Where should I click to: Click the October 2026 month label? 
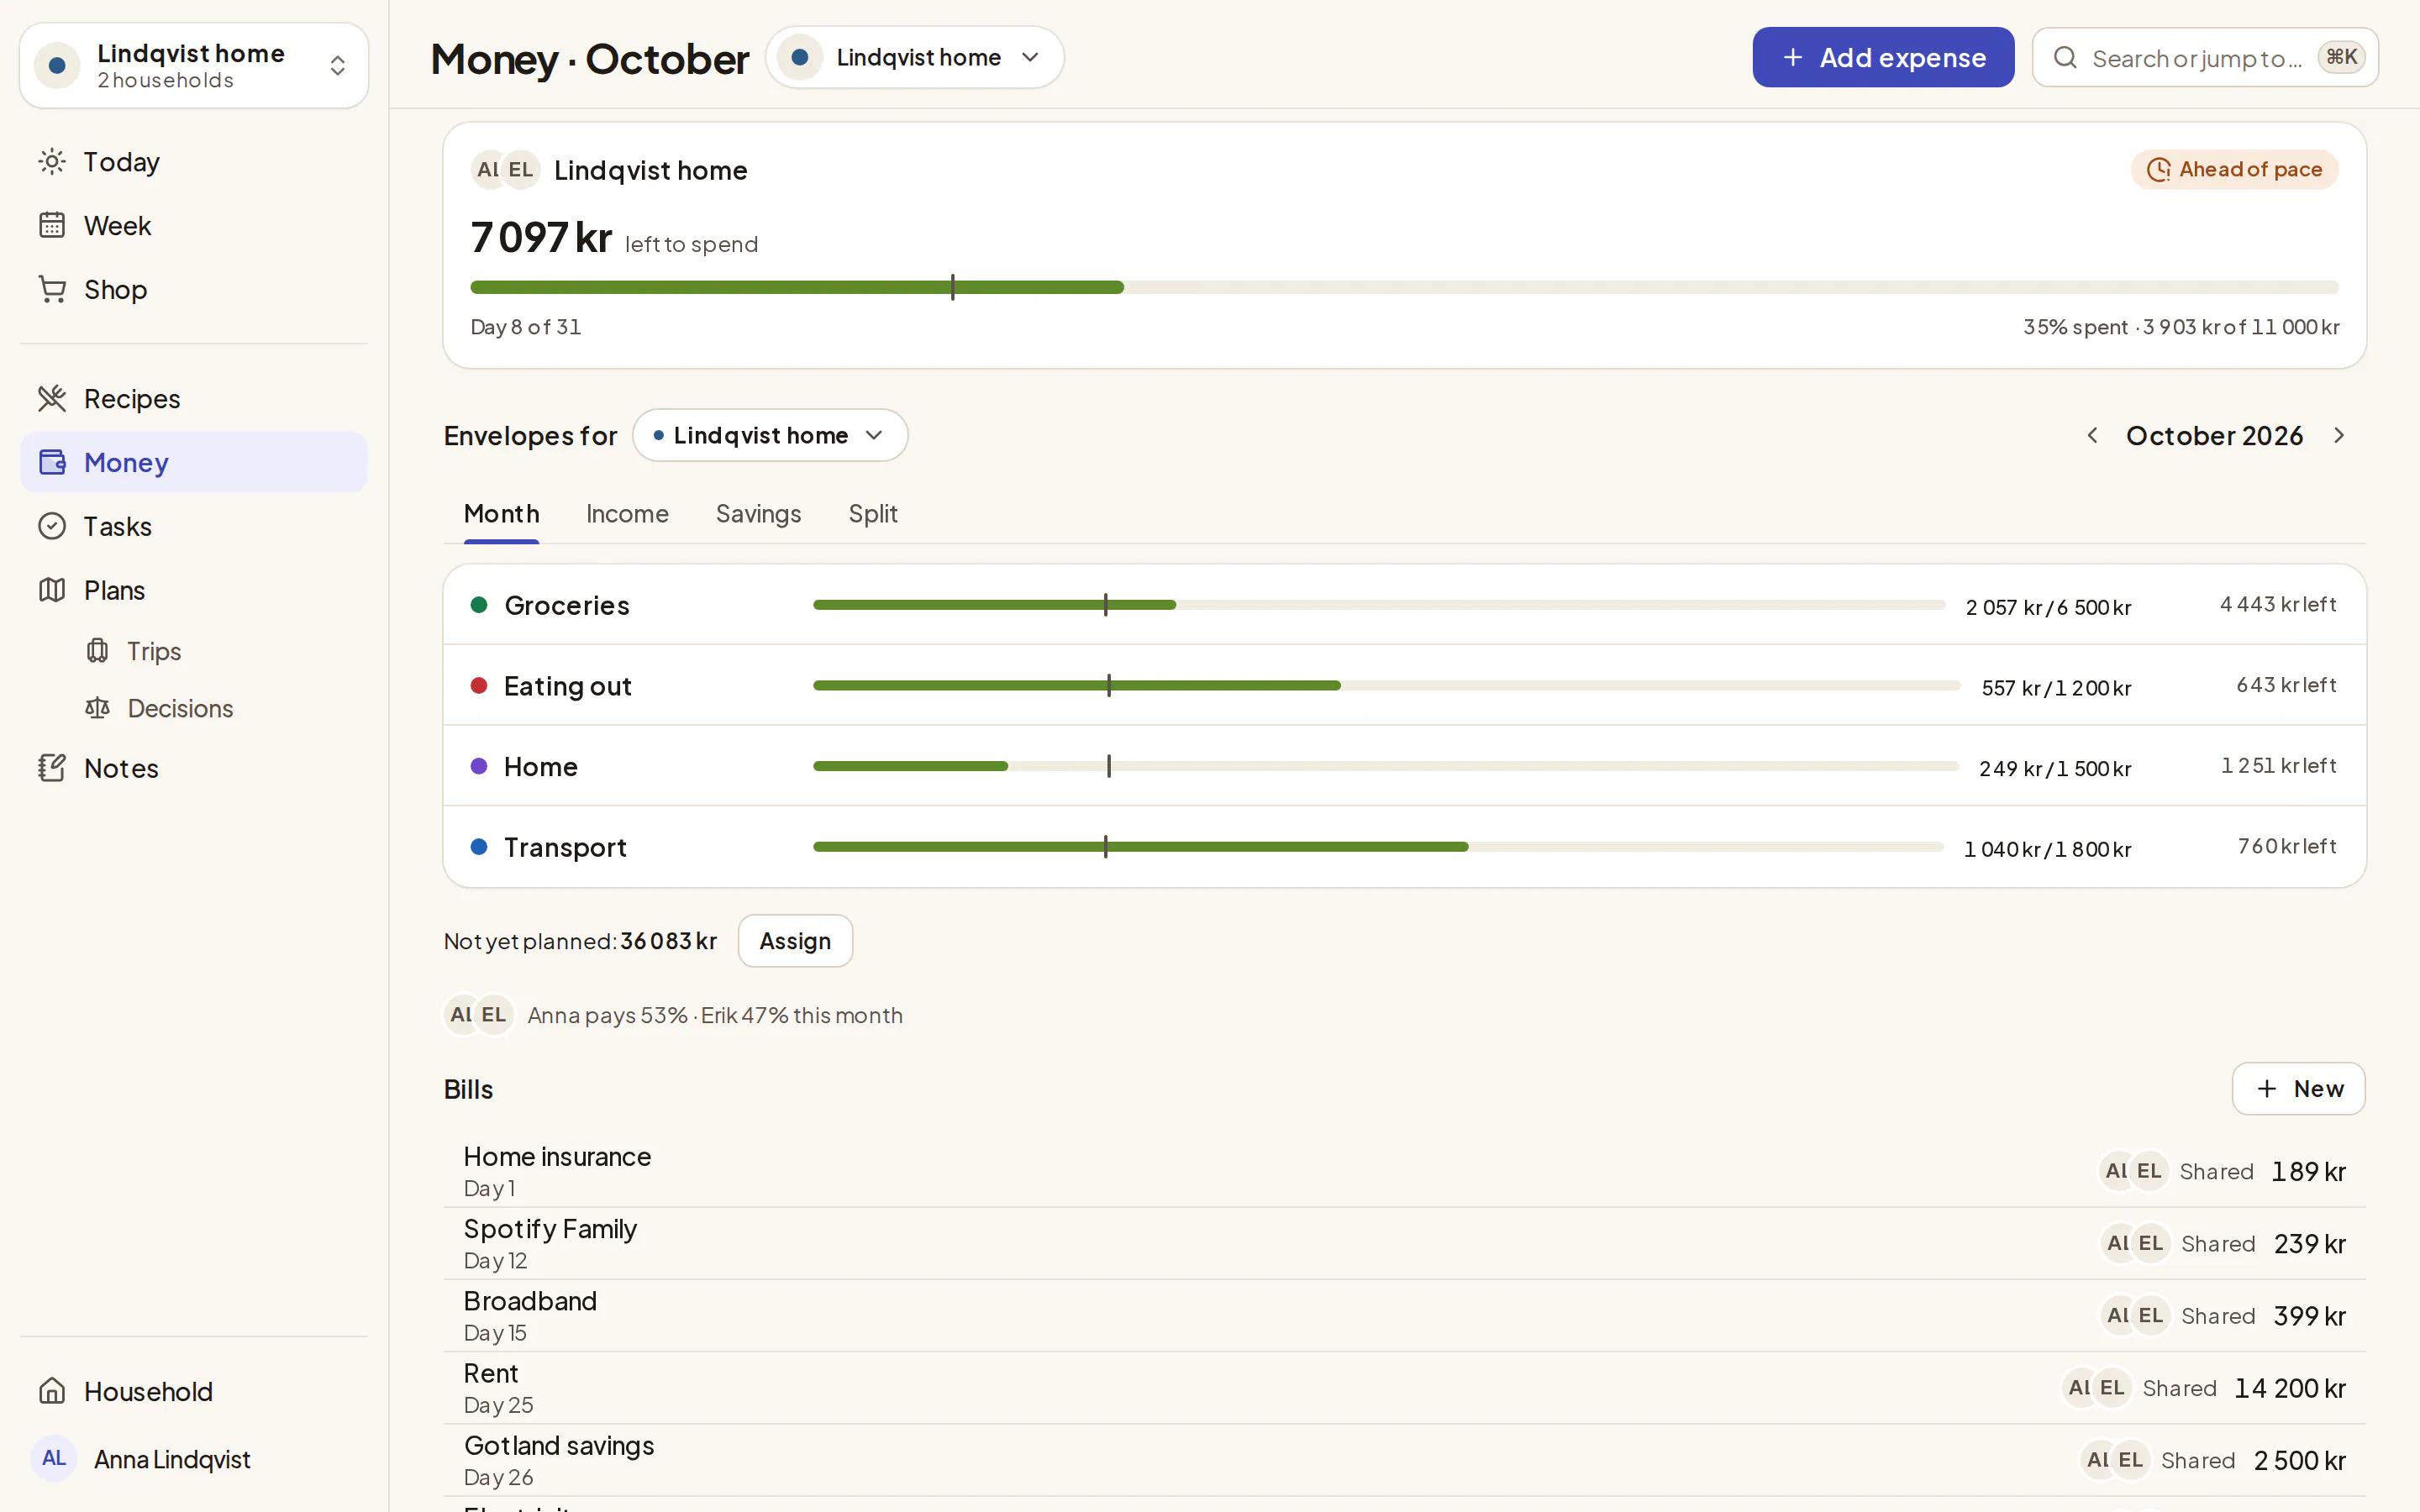pos(2214,435)
